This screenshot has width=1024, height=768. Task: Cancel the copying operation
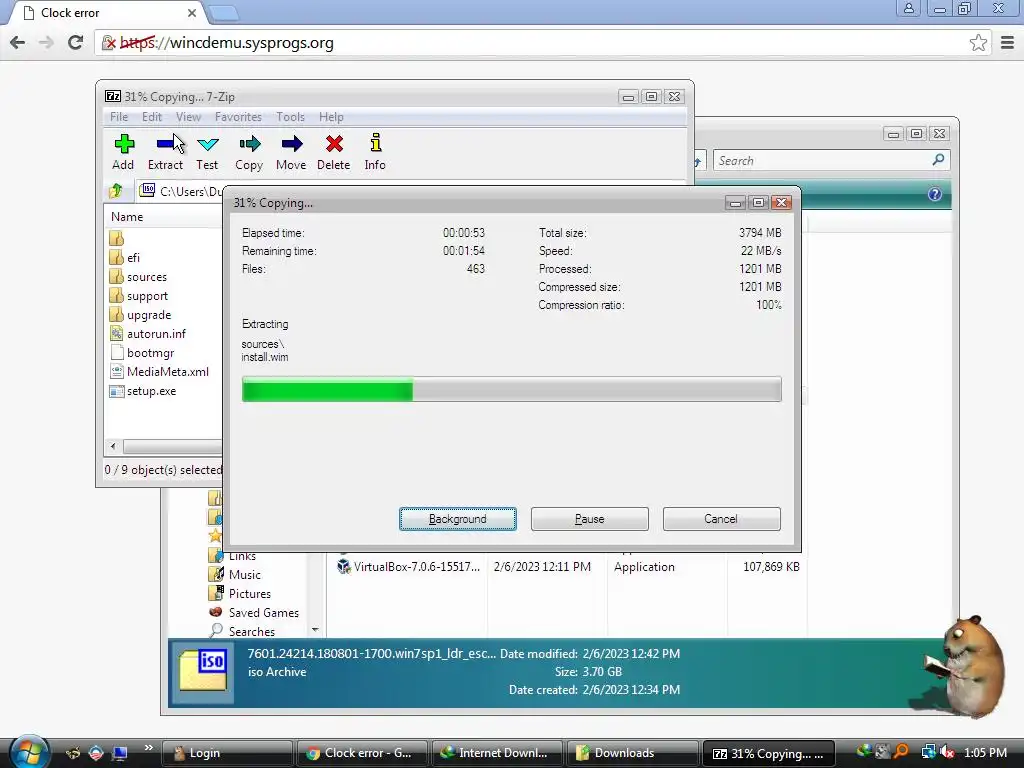[x=722, y=519]
